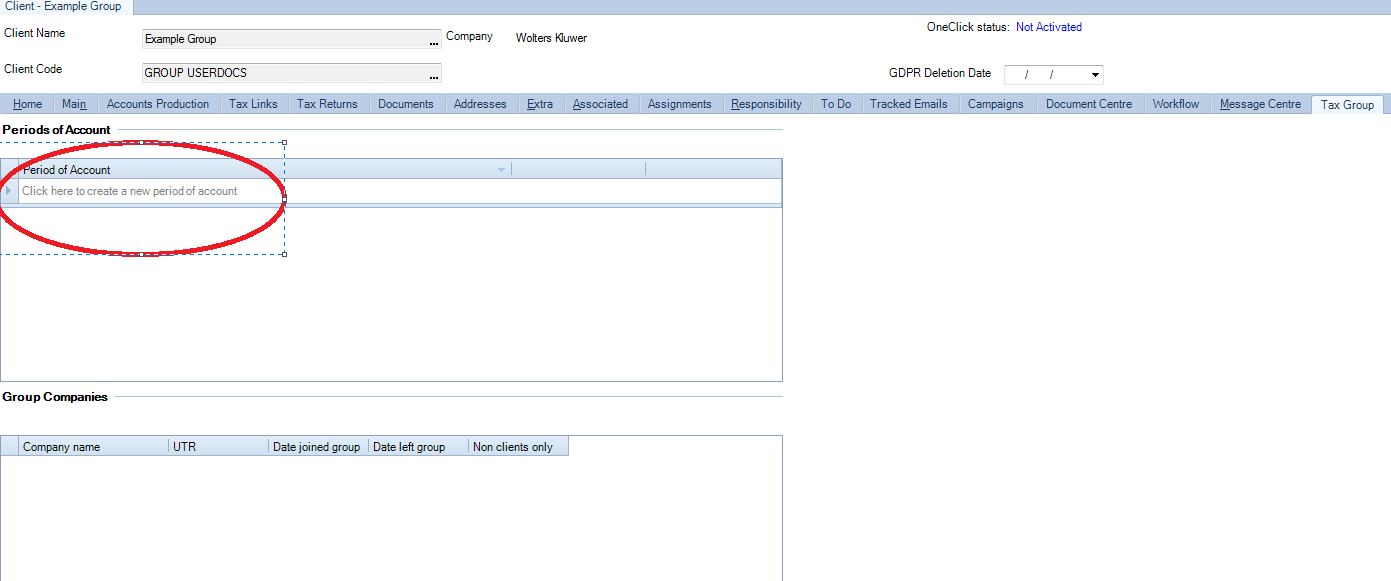Switch to the Home tab
The height and width of the screenshot is (581, 1391).
pos(27,104)
